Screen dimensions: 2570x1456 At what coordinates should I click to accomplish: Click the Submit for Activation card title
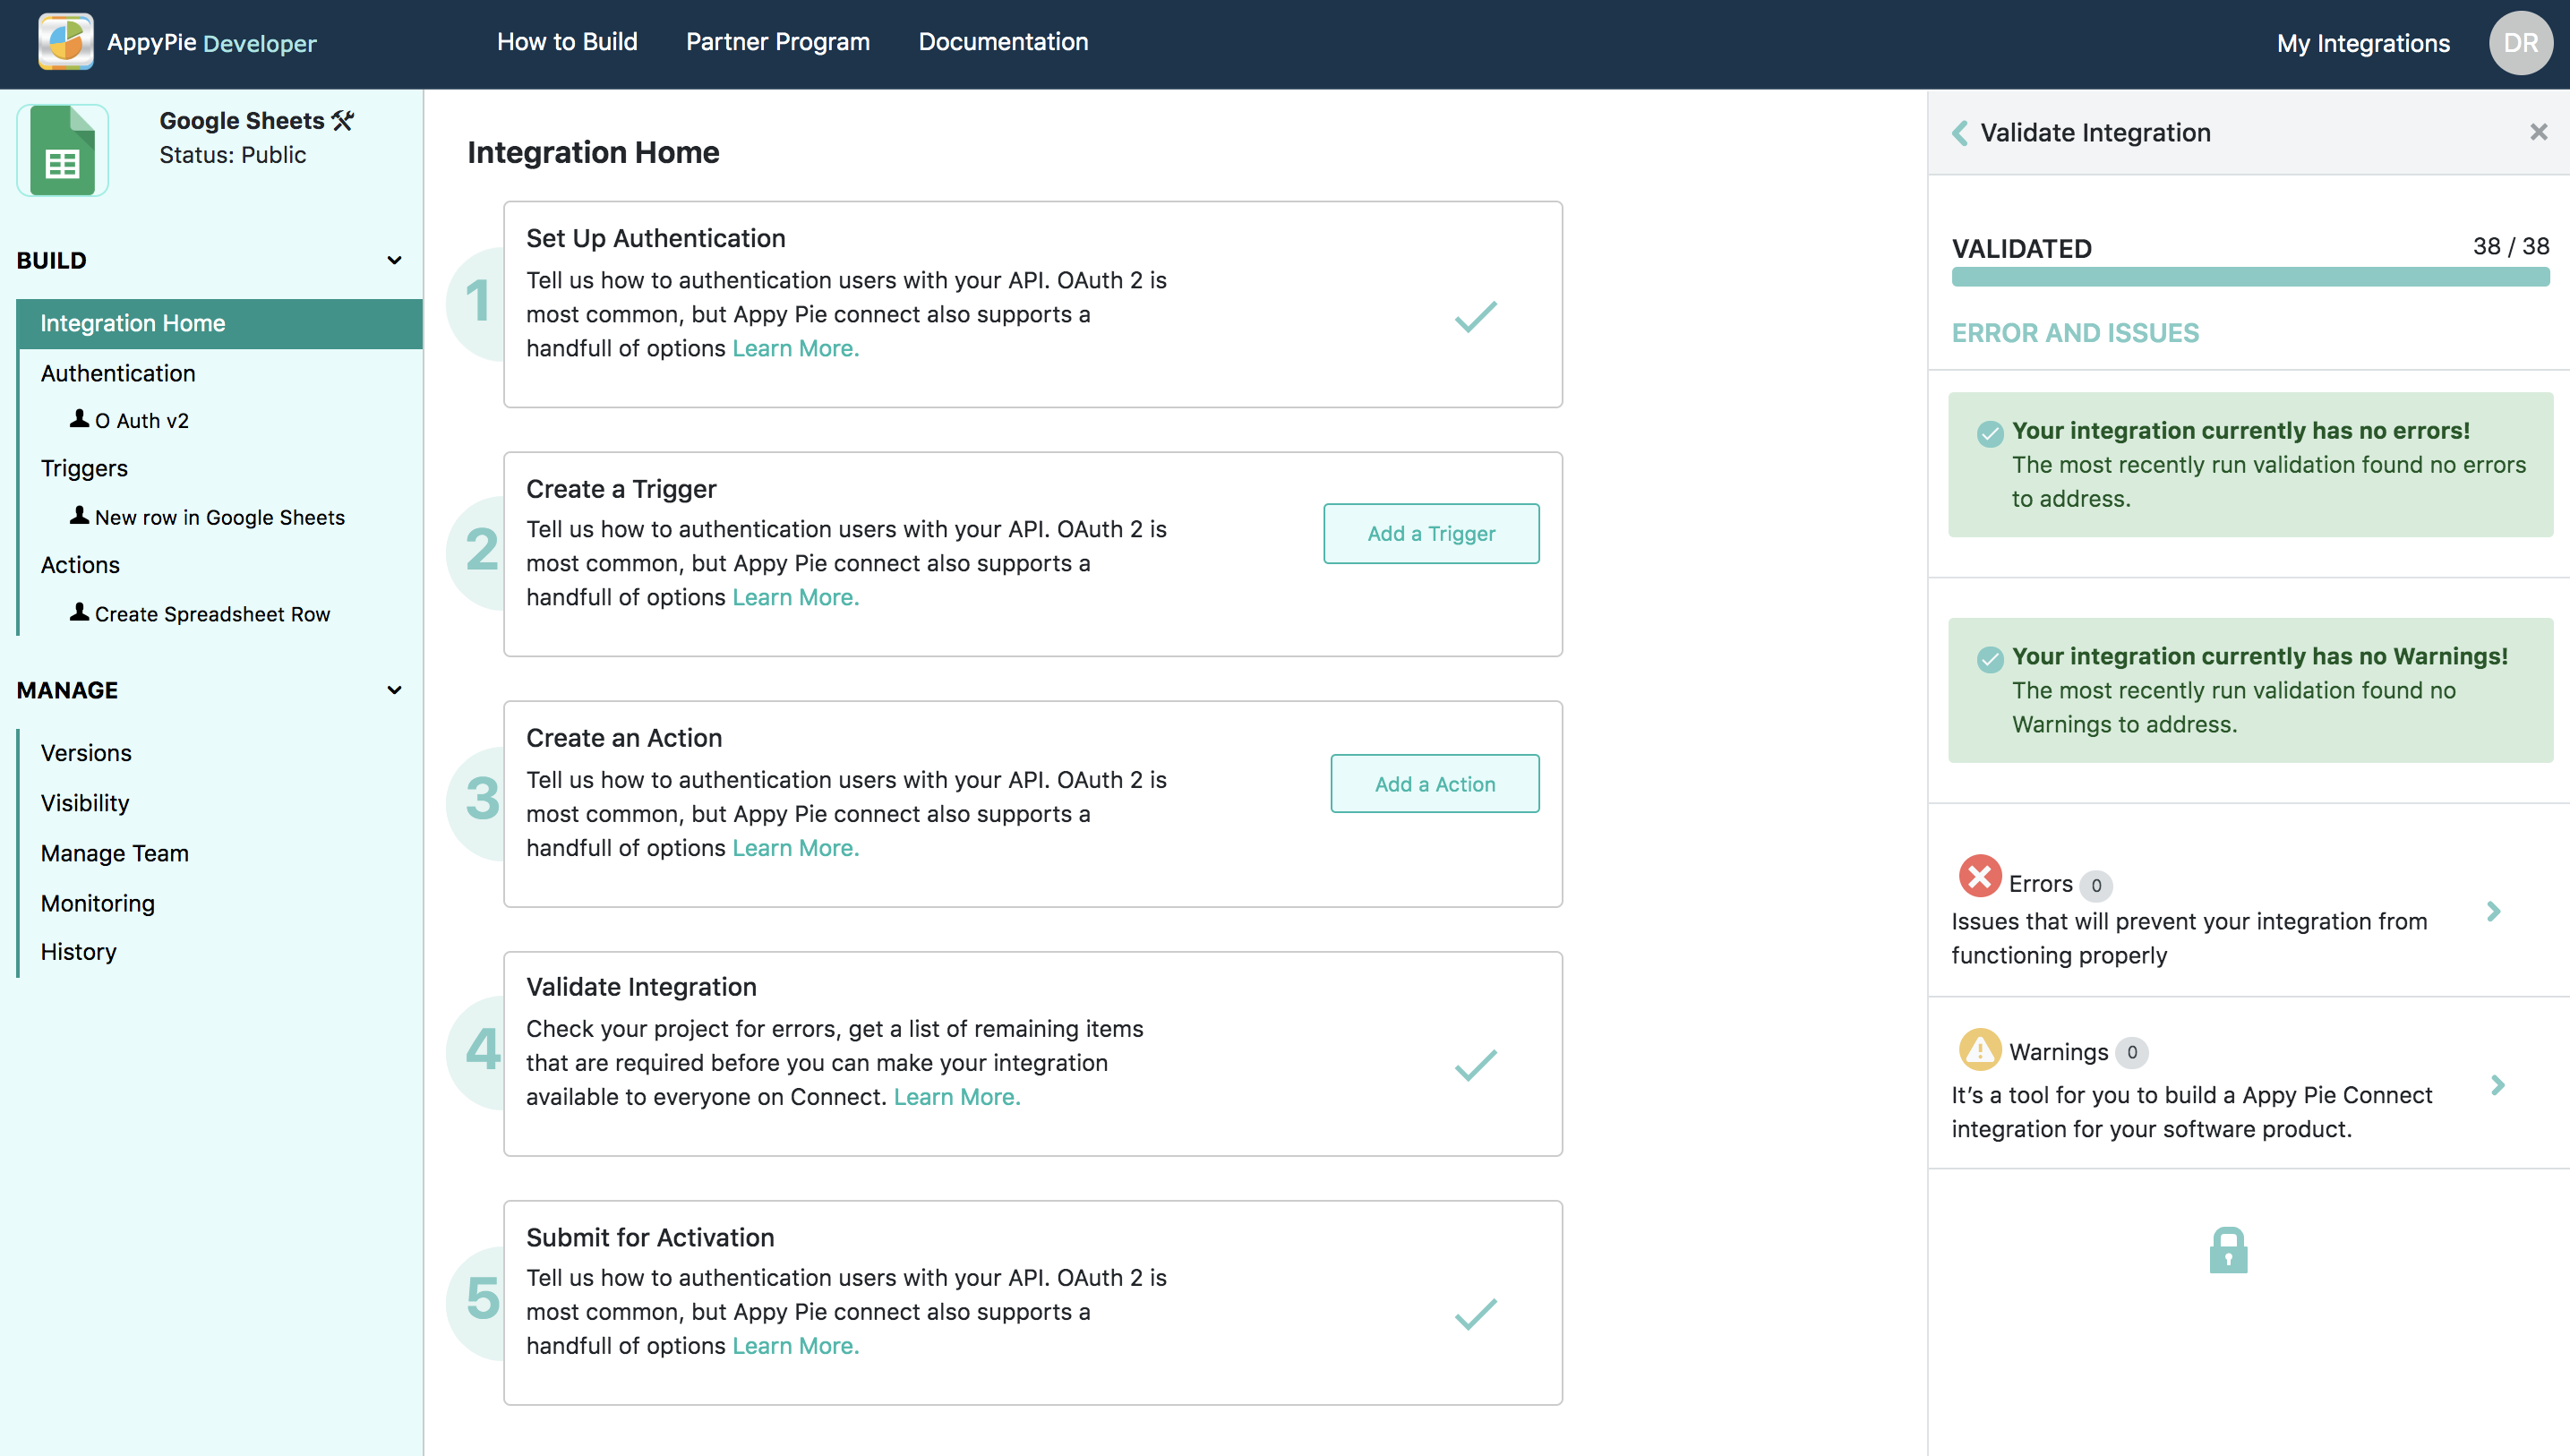pos(650,1237)
